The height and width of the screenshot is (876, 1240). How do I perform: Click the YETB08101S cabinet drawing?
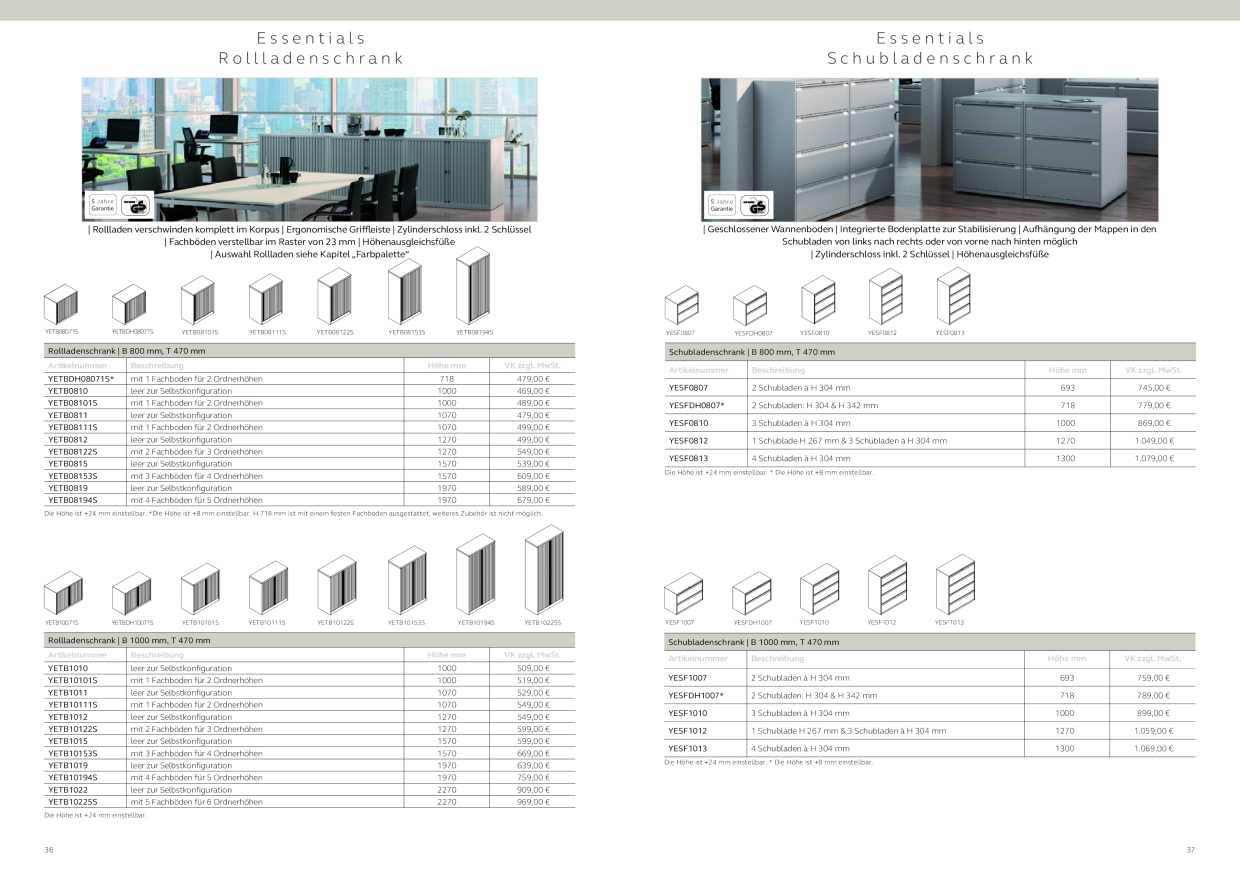click(198, 300)
